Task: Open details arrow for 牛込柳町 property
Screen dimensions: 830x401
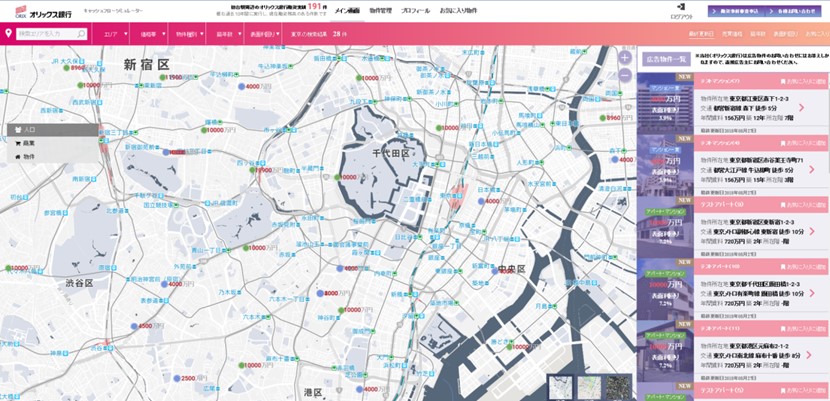Action: (x=811, y=170)
